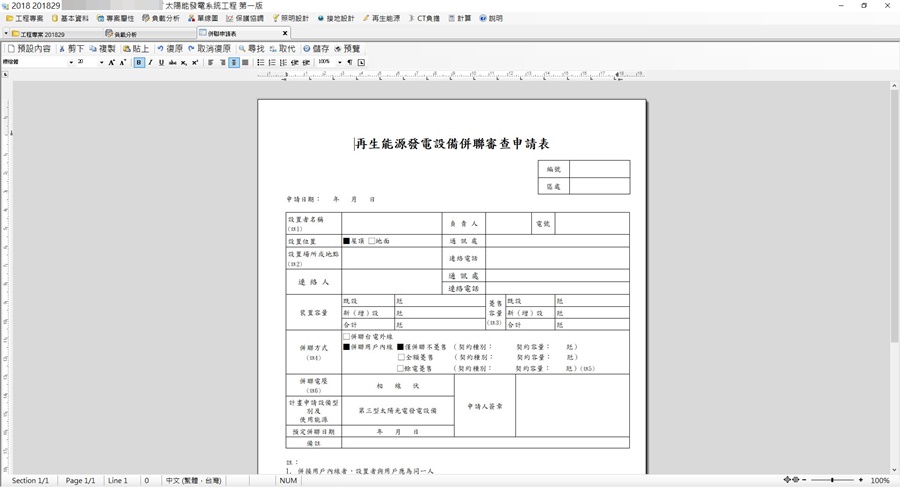
Task: Tick the 全額躉售 checkbox
Action: [x=401, y=357]
